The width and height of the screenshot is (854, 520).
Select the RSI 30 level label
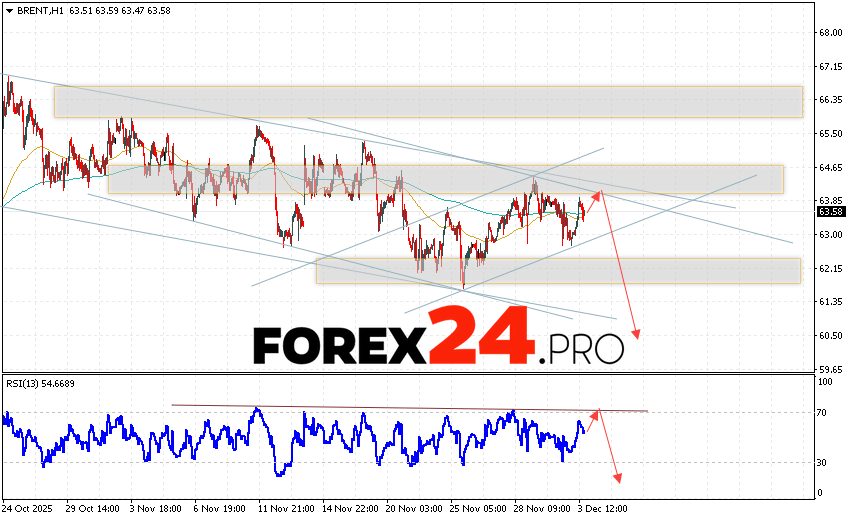(825, 462)
